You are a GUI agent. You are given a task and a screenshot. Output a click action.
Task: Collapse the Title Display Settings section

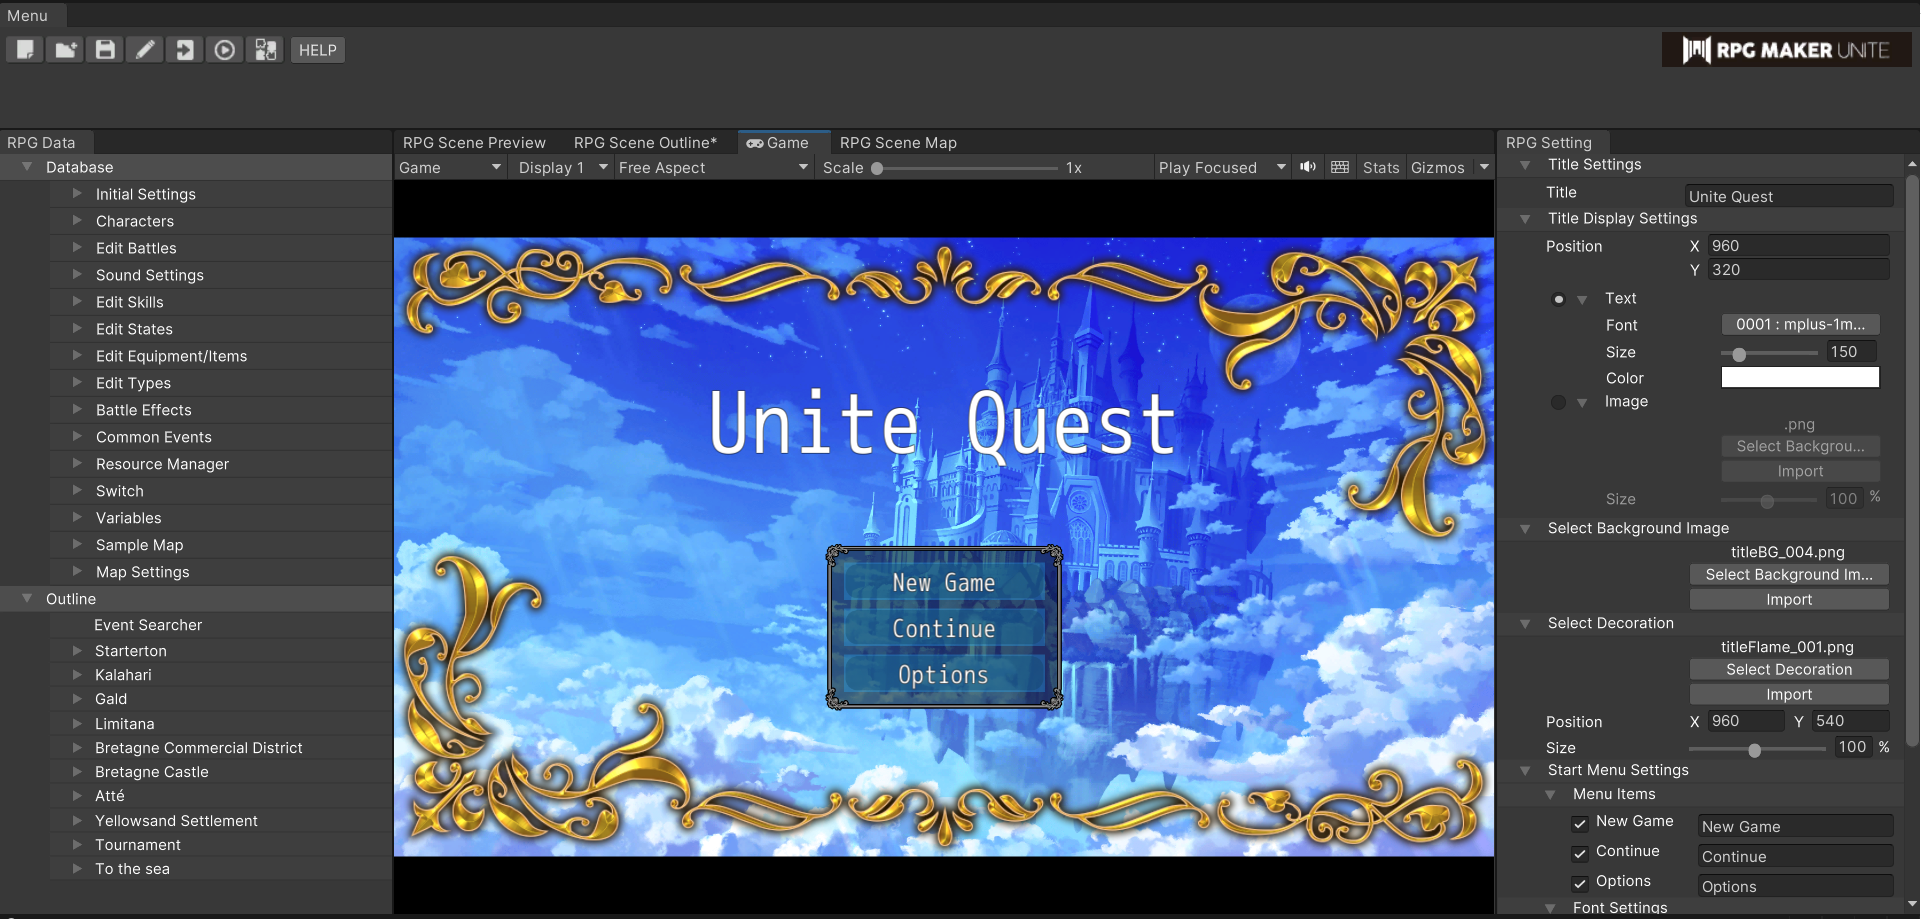pyautogui.click(x=1525, y=219)
